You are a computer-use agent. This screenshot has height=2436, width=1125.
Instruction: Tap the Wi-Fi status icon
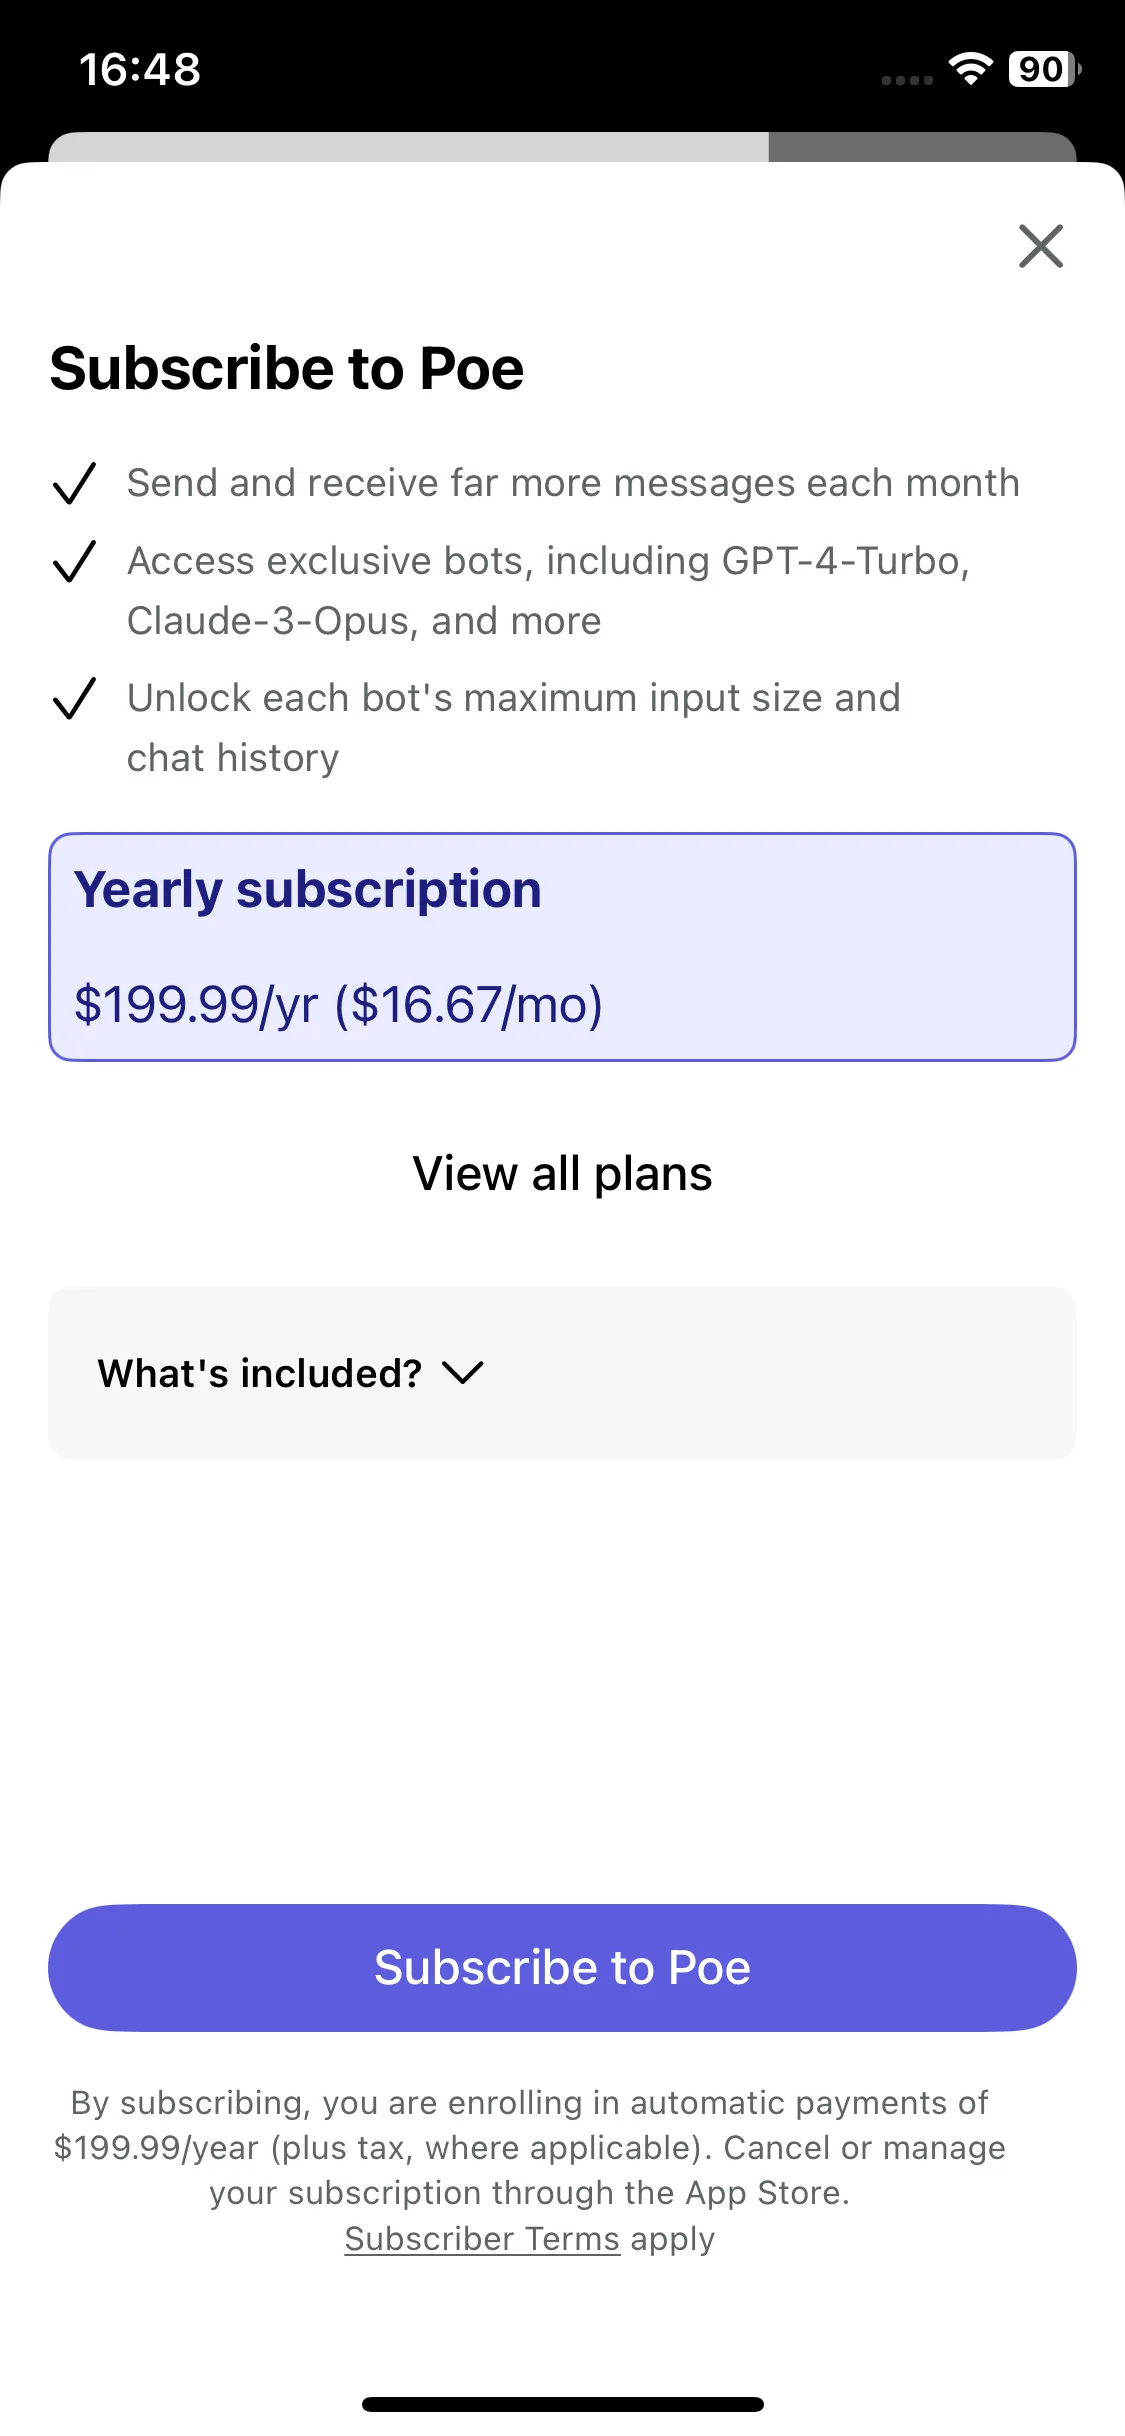coord(970,69)
